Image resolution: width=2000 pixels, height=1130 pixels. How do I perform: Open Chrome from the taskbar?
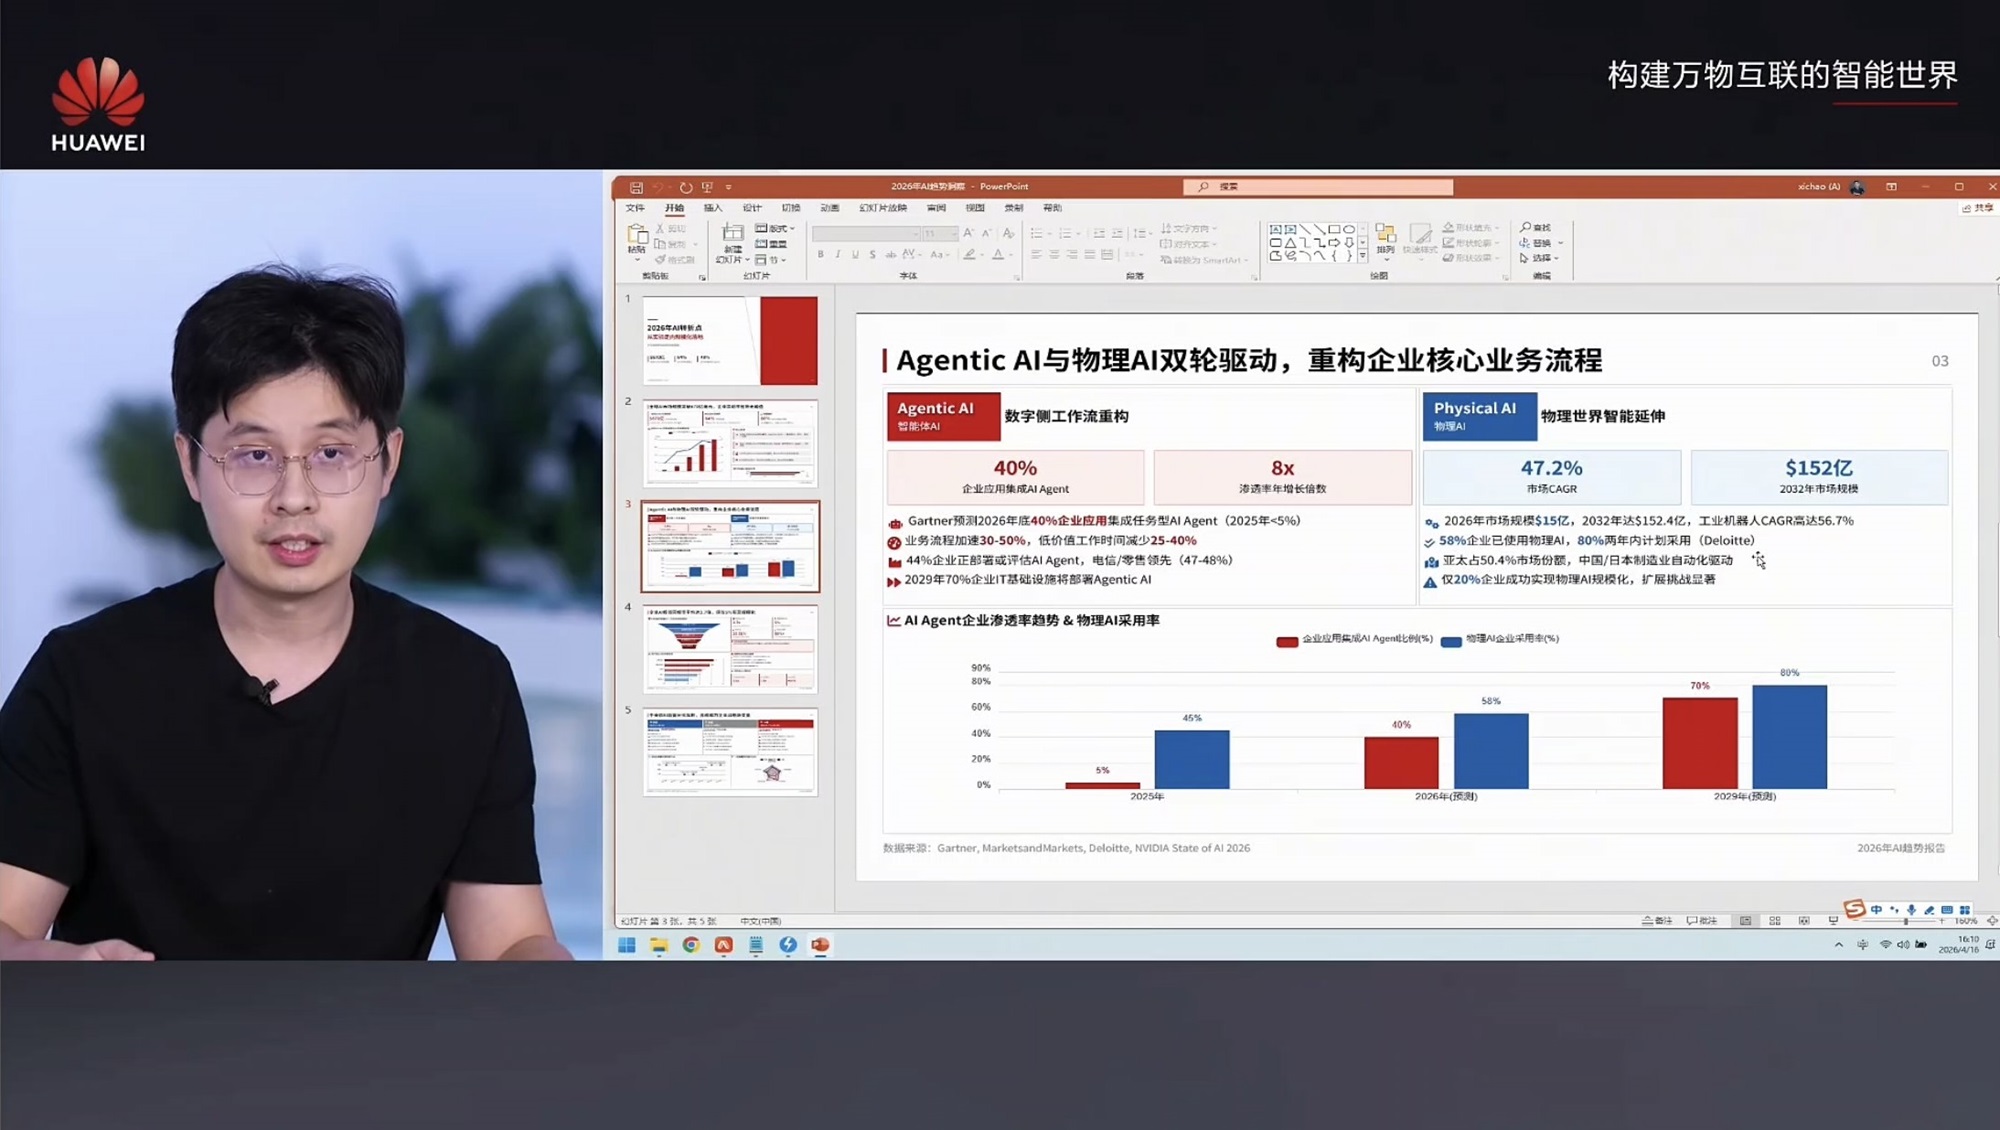tap(691, 945)
